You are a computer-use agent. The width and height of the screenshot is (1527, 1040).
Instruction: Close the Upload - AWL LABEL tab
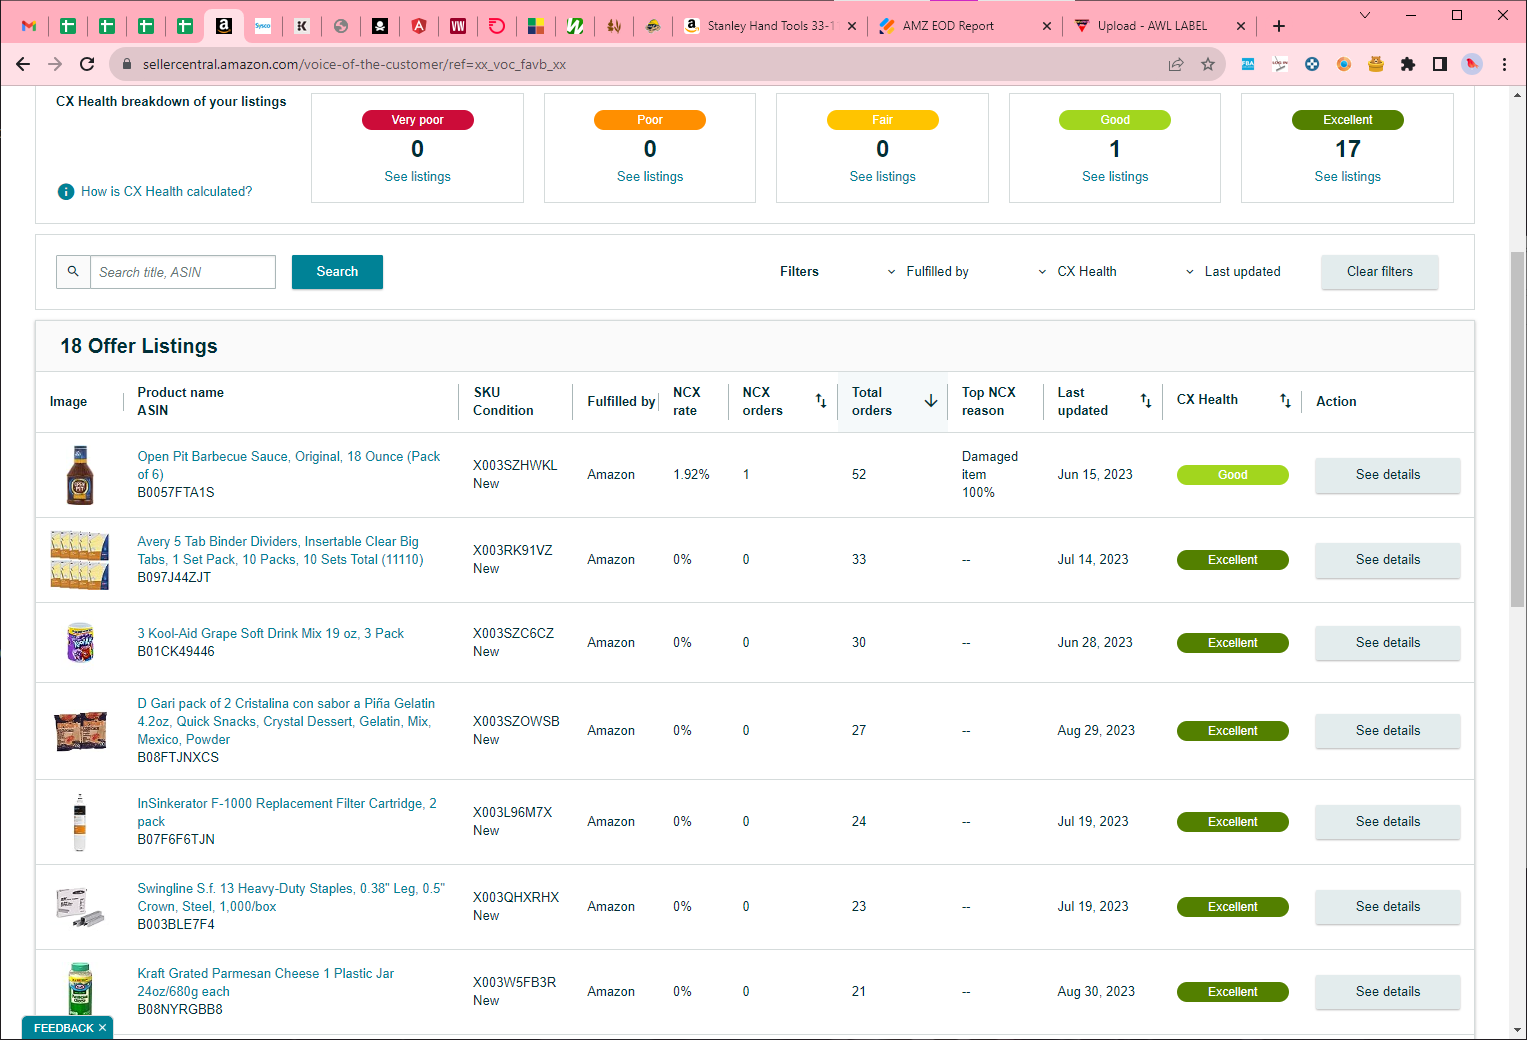pyautogui.click(x=1241, y=26)
